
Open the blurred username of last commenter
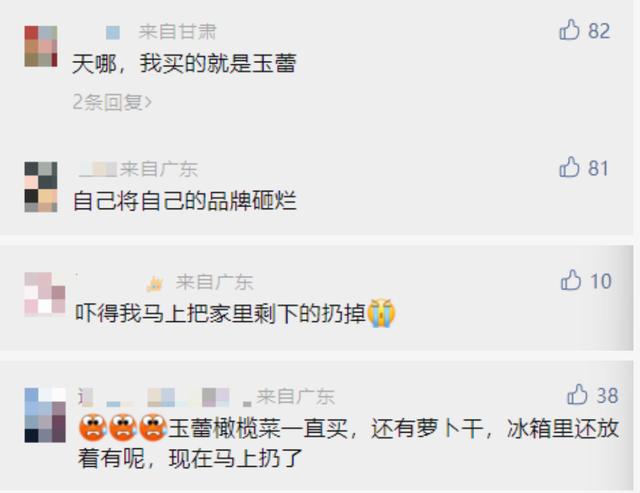tap(164, 398)
